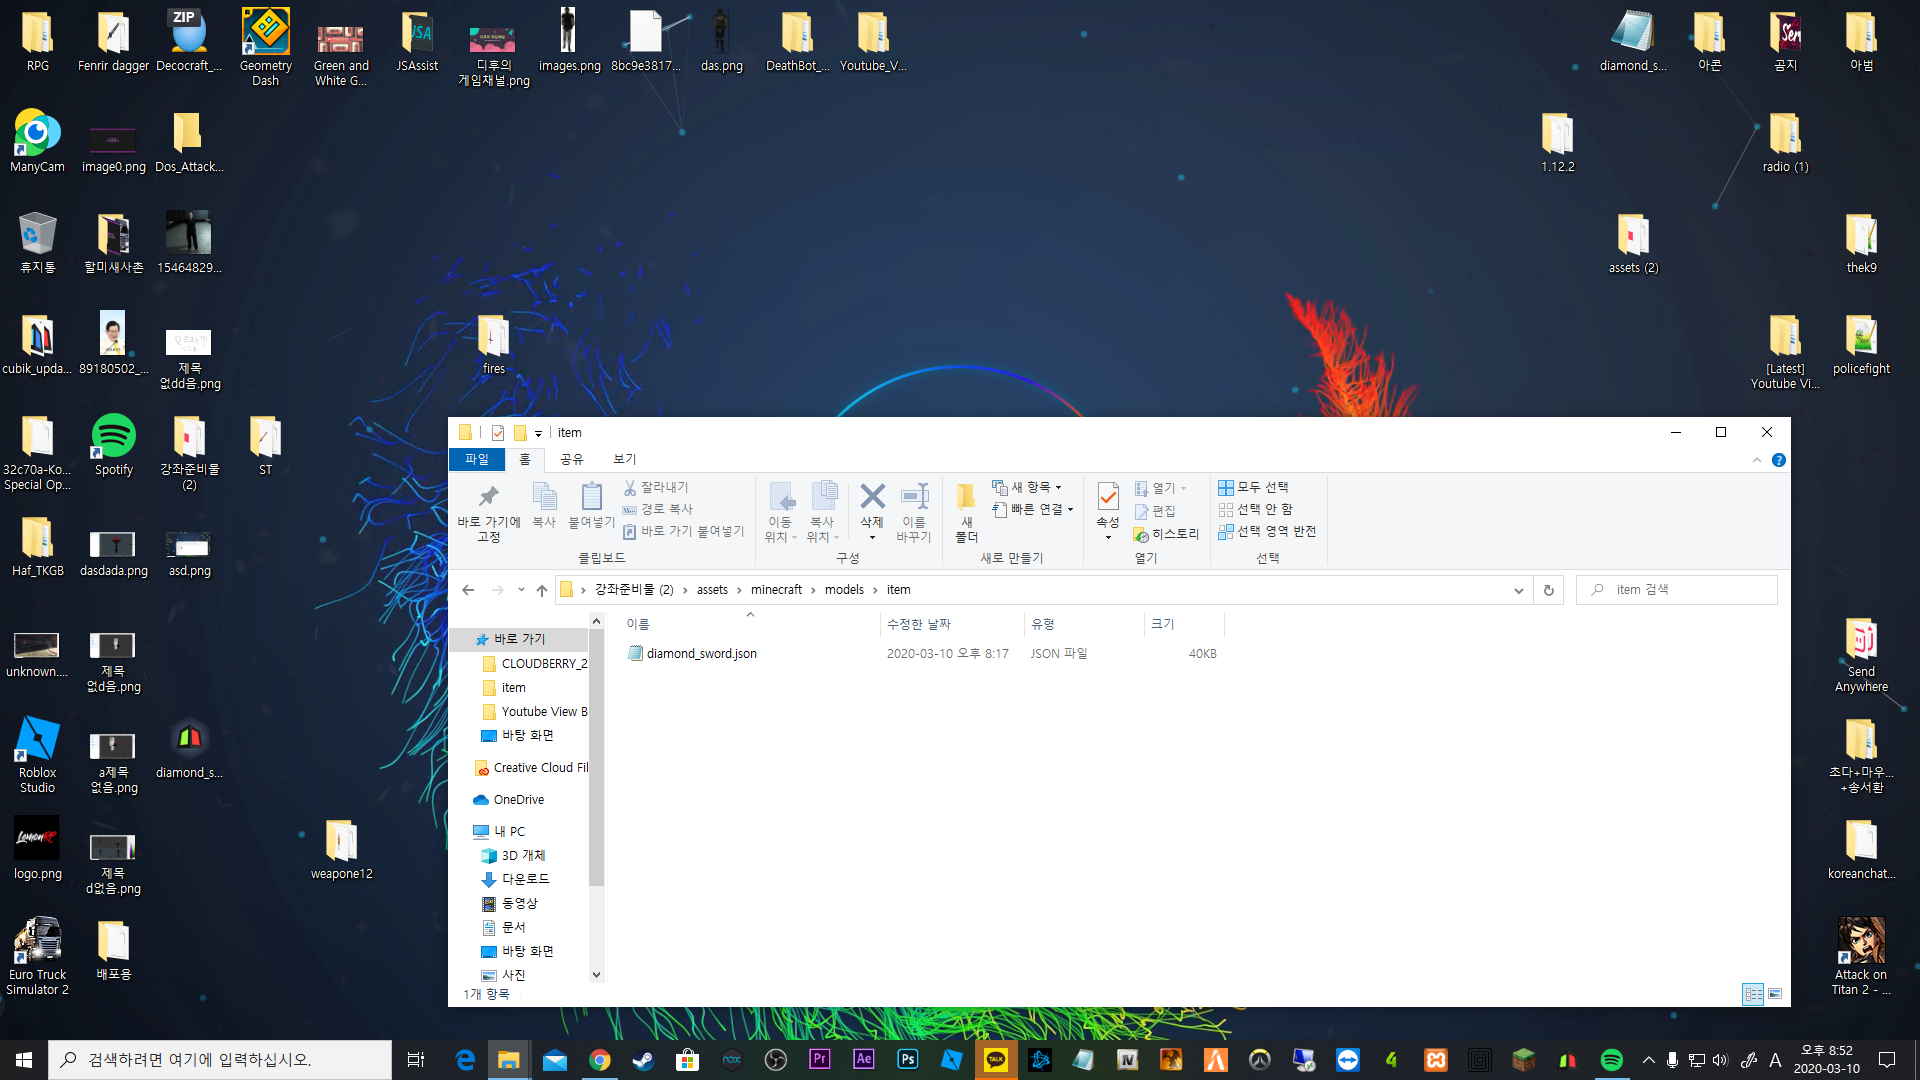The image size is (1920, 1080).
Task: Open Youtube View B folder in sidebar
Action: [x=534, y=711]
